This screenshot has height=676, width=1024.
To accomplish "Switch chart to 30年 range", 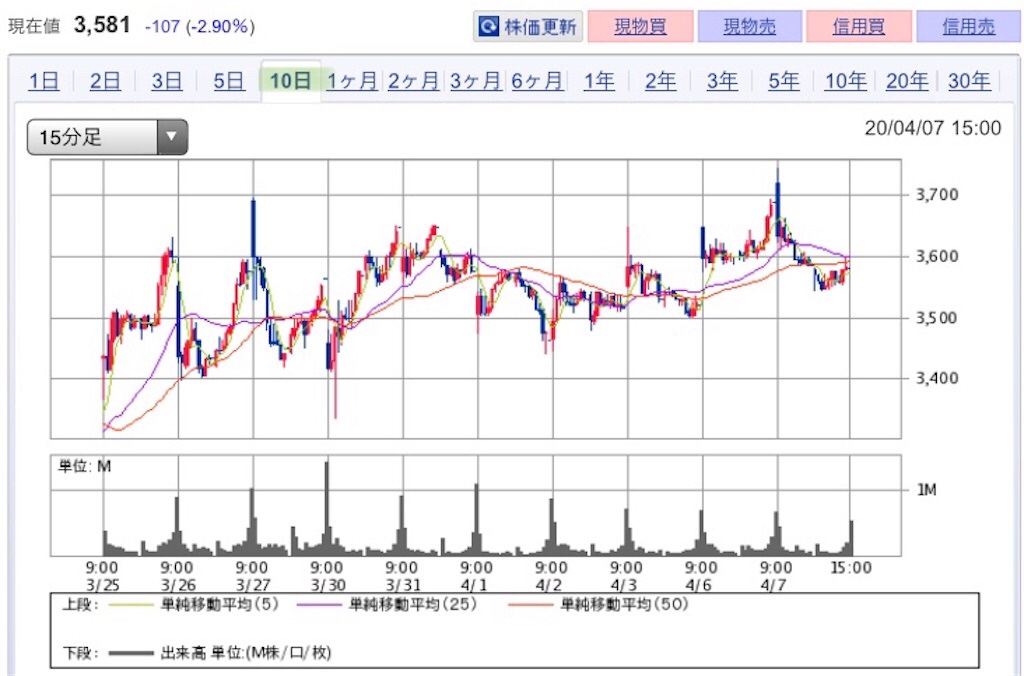I will click(969, 81).
